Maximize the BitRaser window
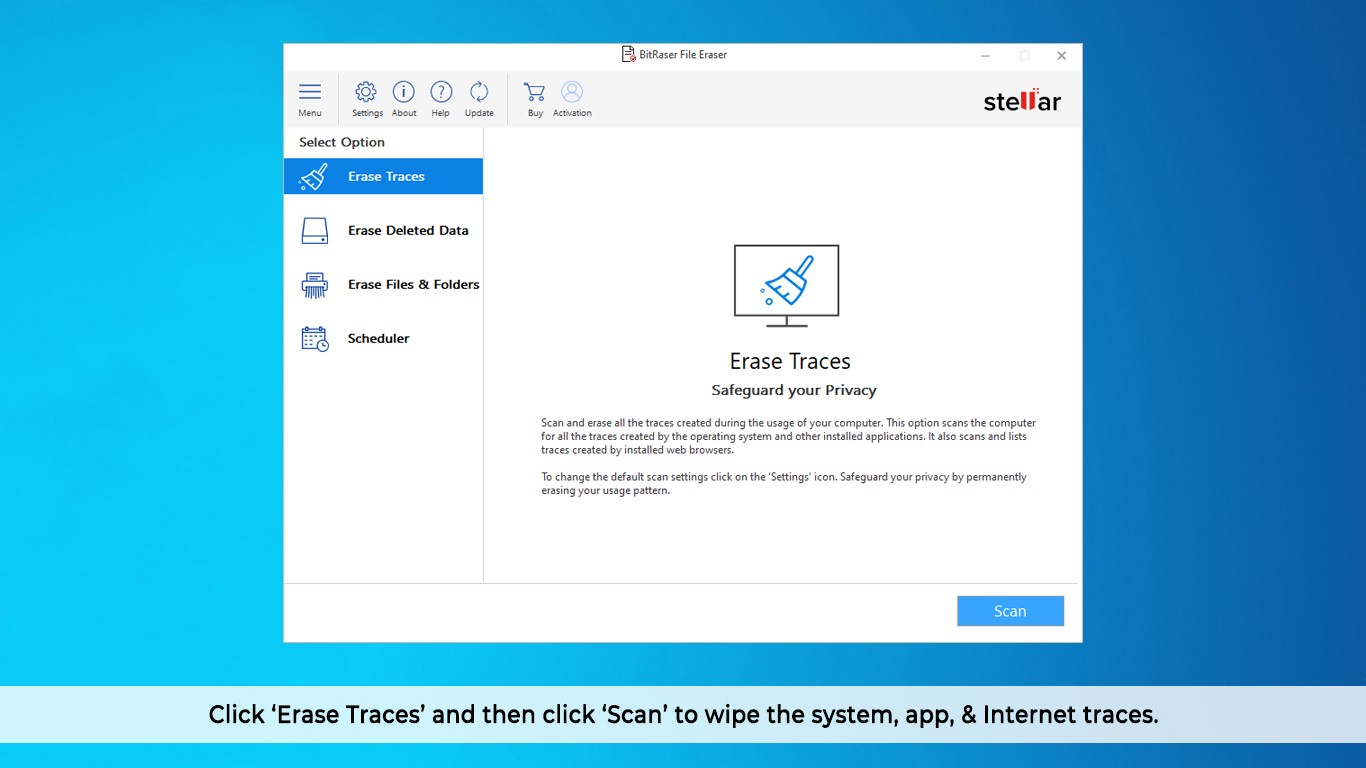Image resolution: width=1366 pixels, height=768 pixels. [x=1024, y=56]
